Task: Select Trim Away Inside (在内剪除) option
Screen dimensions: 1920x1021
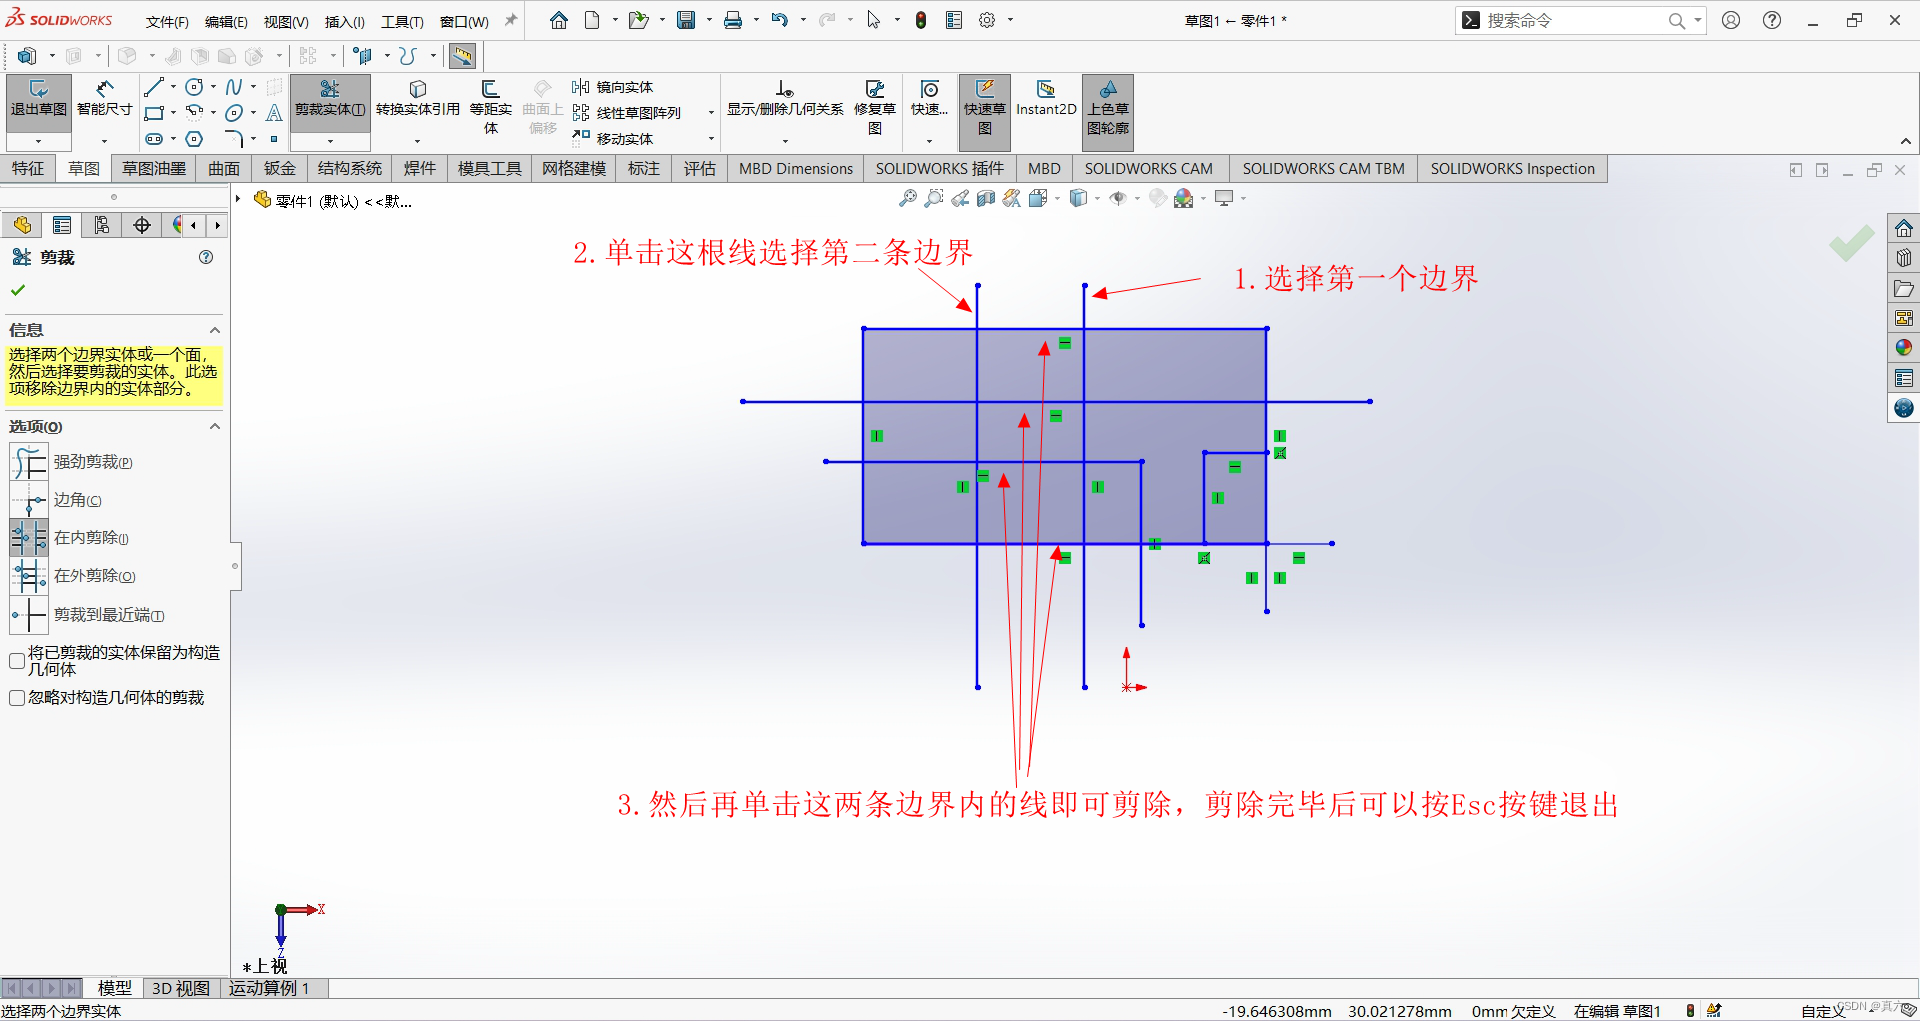Action: tap(70, 538)
